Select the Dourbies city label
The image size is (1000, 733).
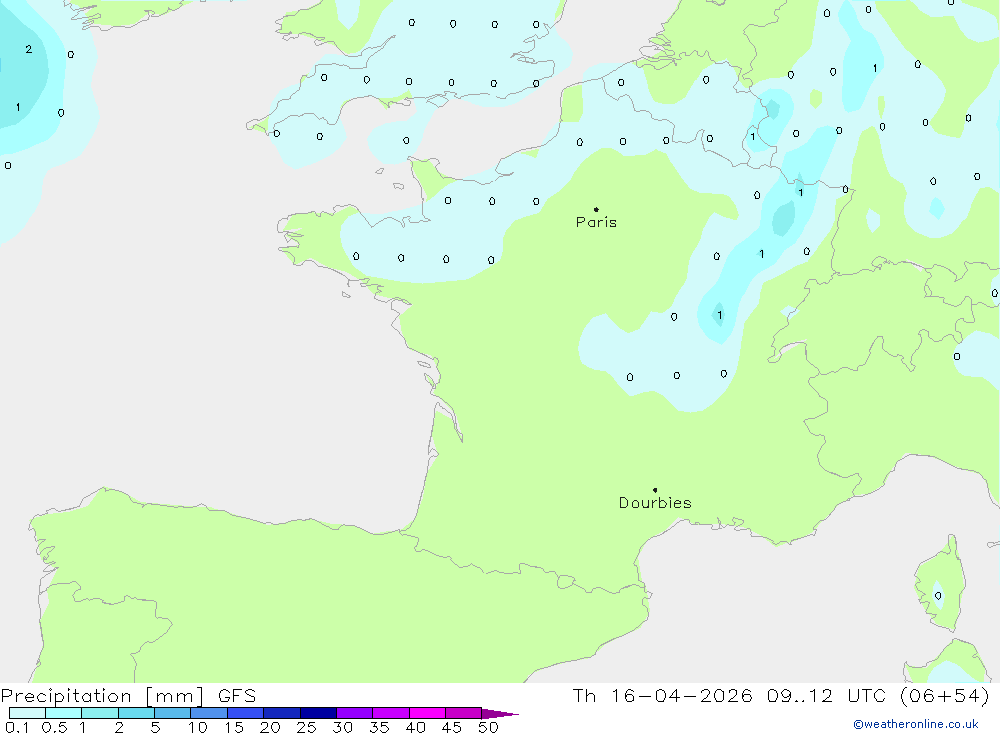655,503
